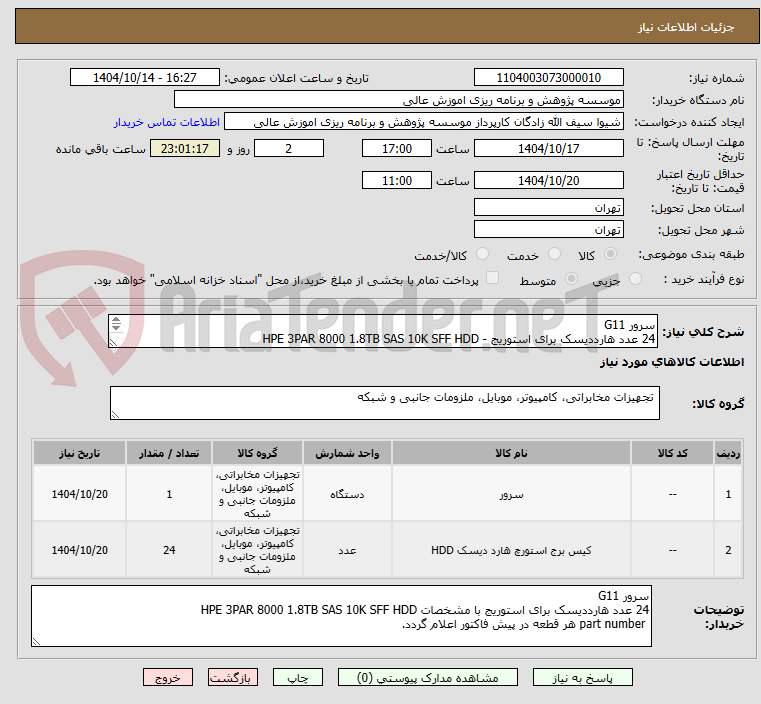Click the توضیحات خریدار text area

pyautogui.click(x=341, y=616)
